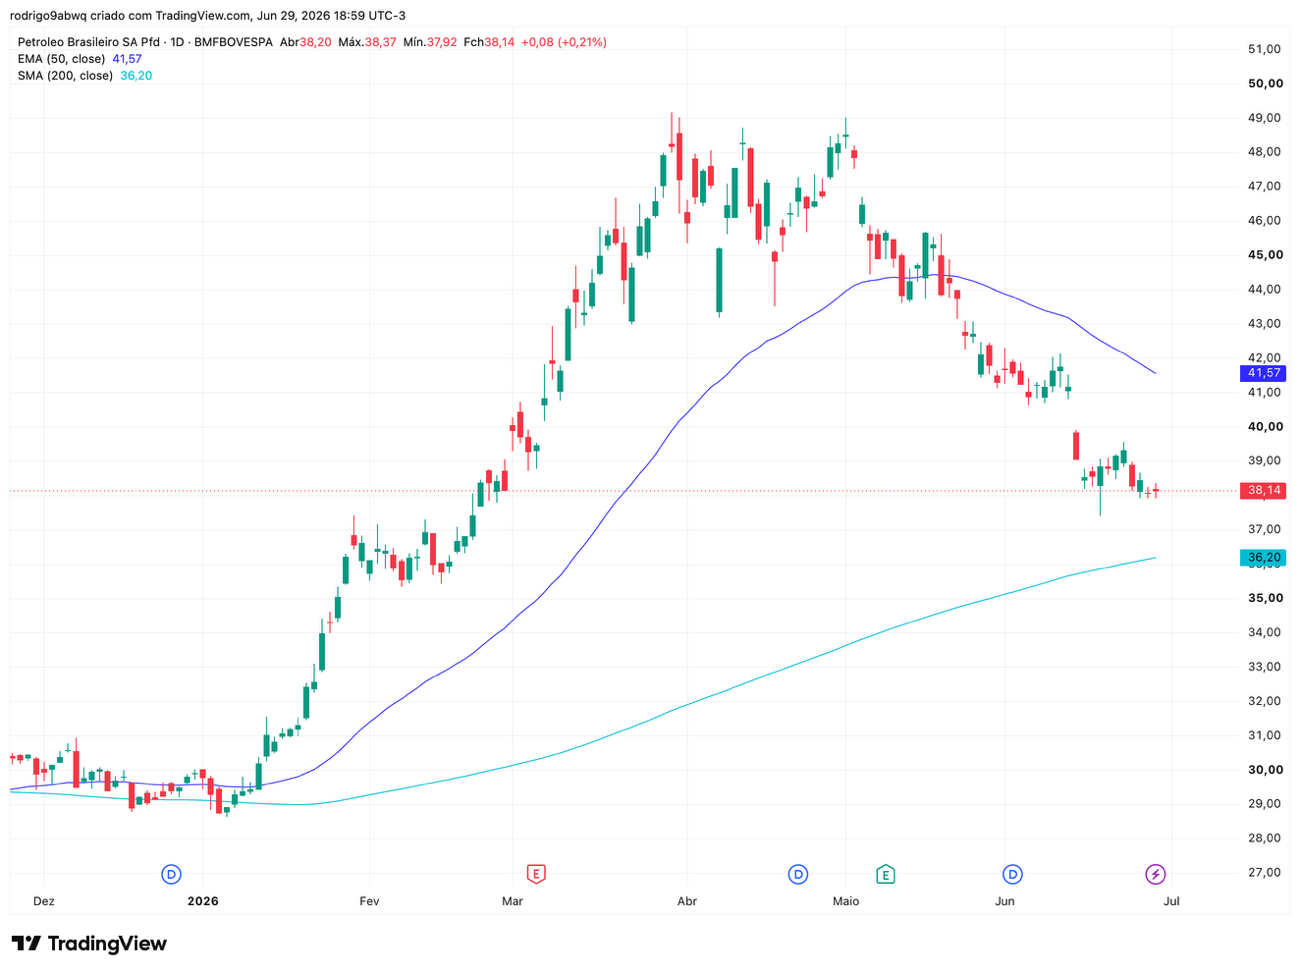This screenshot has height=973, width=1300.
Task: Click the 2026 label on time axis
Action: pos(202,901)
